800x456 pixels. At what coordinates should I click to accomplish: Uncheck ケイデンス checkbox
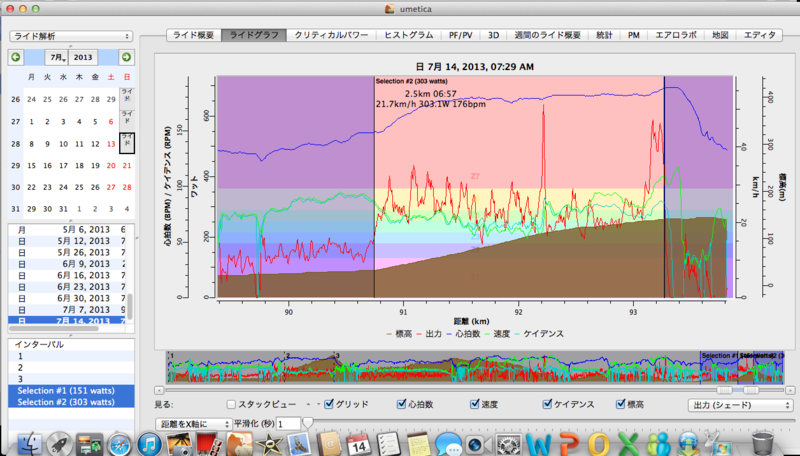click(547, 404)
